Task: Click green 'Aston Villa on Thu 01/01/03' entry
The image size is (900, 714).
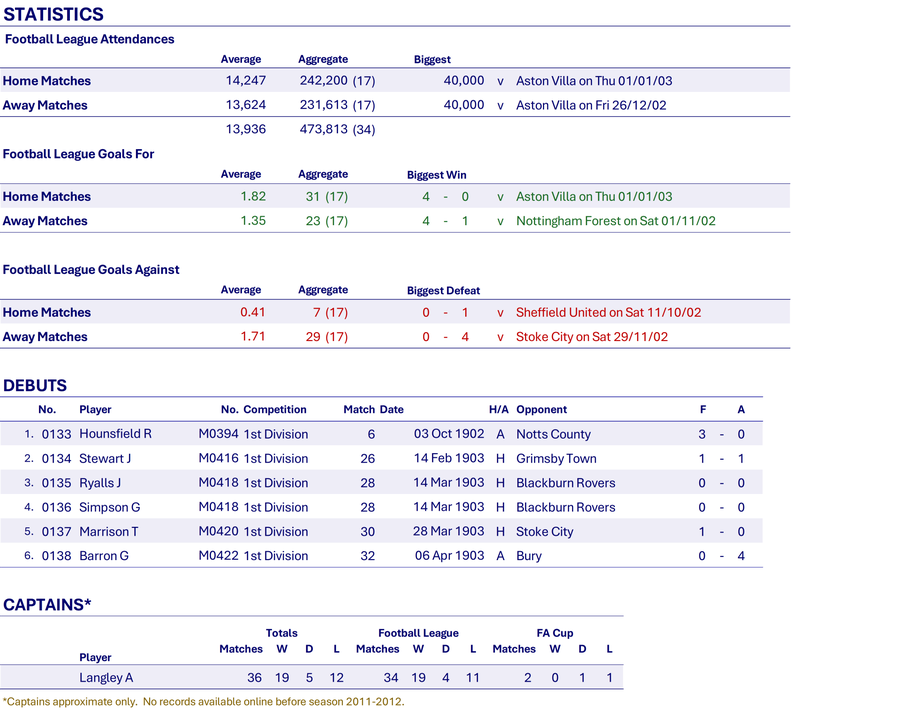Action: click(x=594, y=196)
